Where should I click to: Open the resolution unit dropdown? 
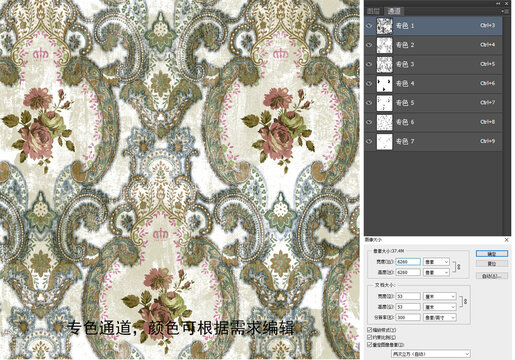pos(440,317)
